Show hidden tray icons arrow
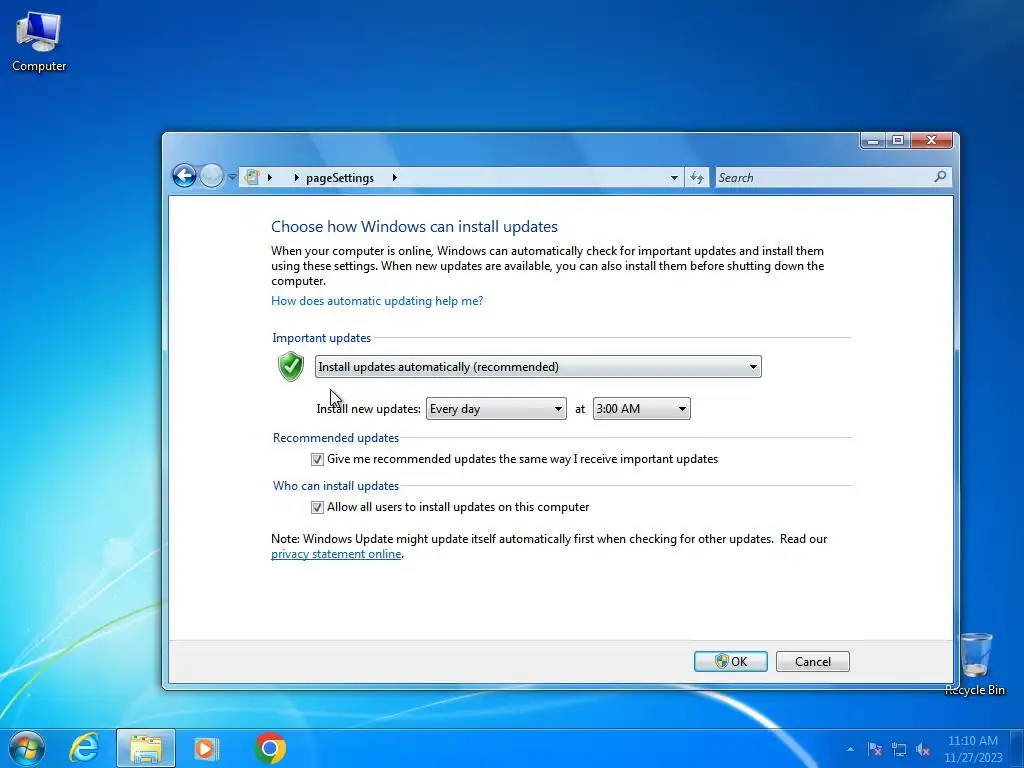This screenshot has width=1024, height=768. pyautogui.click(x=850, y=749)
